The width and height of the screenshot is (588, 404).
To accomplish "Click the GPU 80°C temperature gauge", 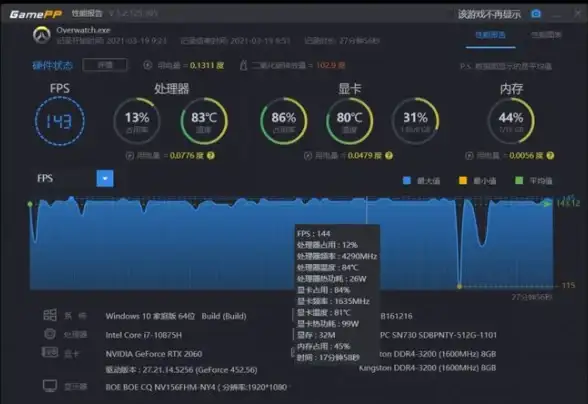I will pos(350,121).
